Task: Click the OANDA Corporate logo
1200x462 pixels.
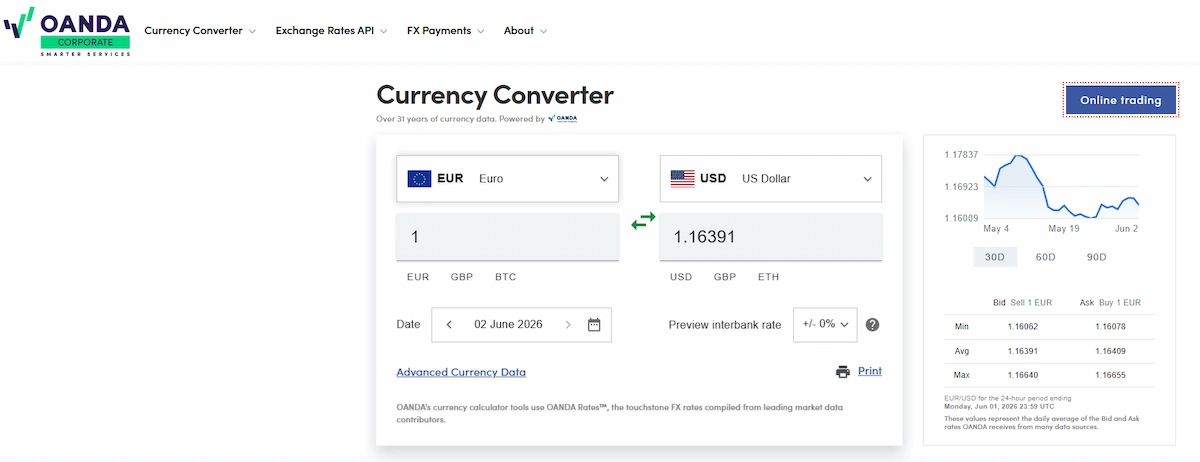Action: [67, 30]
